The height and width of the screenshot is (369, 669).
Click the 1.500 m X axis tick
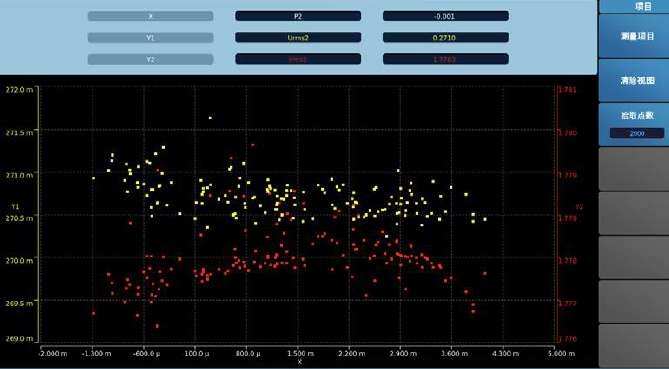[x=301, y=353]
